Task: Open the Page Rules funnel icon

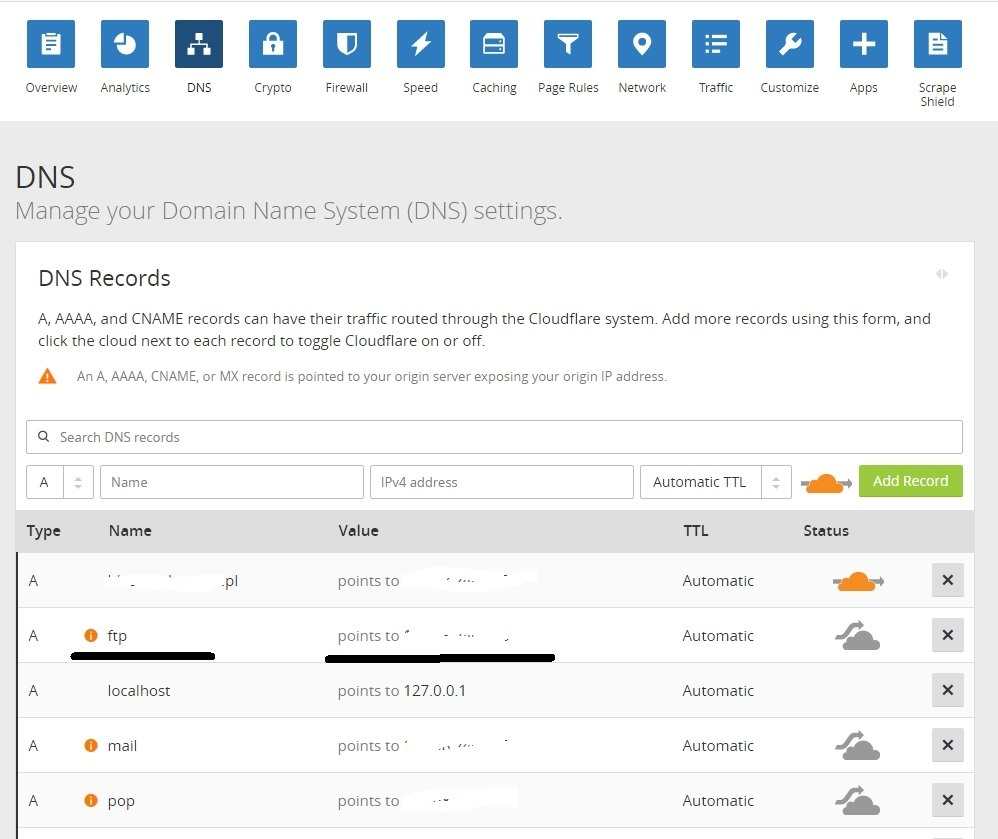Action: (x=568, y=44)
